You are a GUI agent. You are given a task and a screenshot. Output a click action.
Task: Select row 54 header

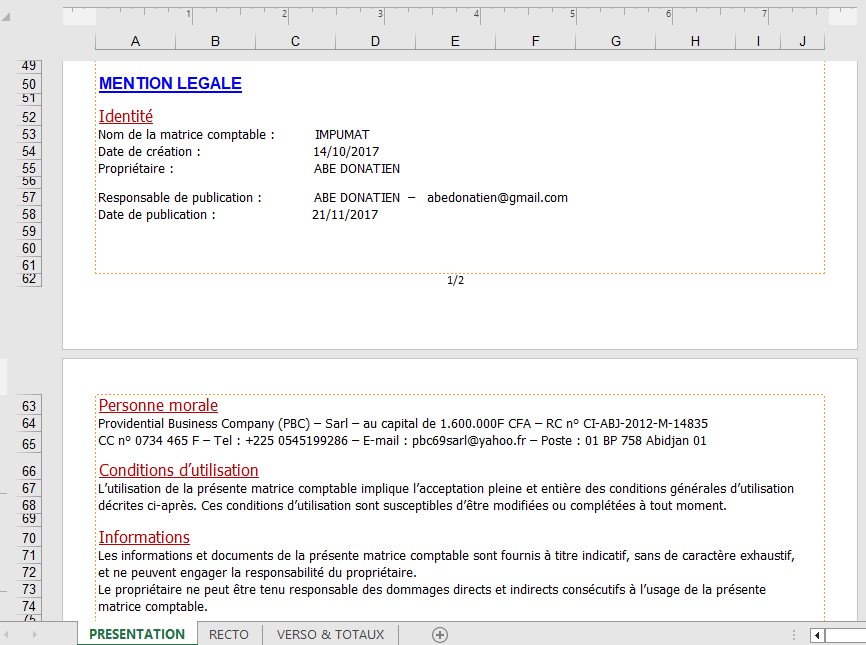[x=29, y=151]
